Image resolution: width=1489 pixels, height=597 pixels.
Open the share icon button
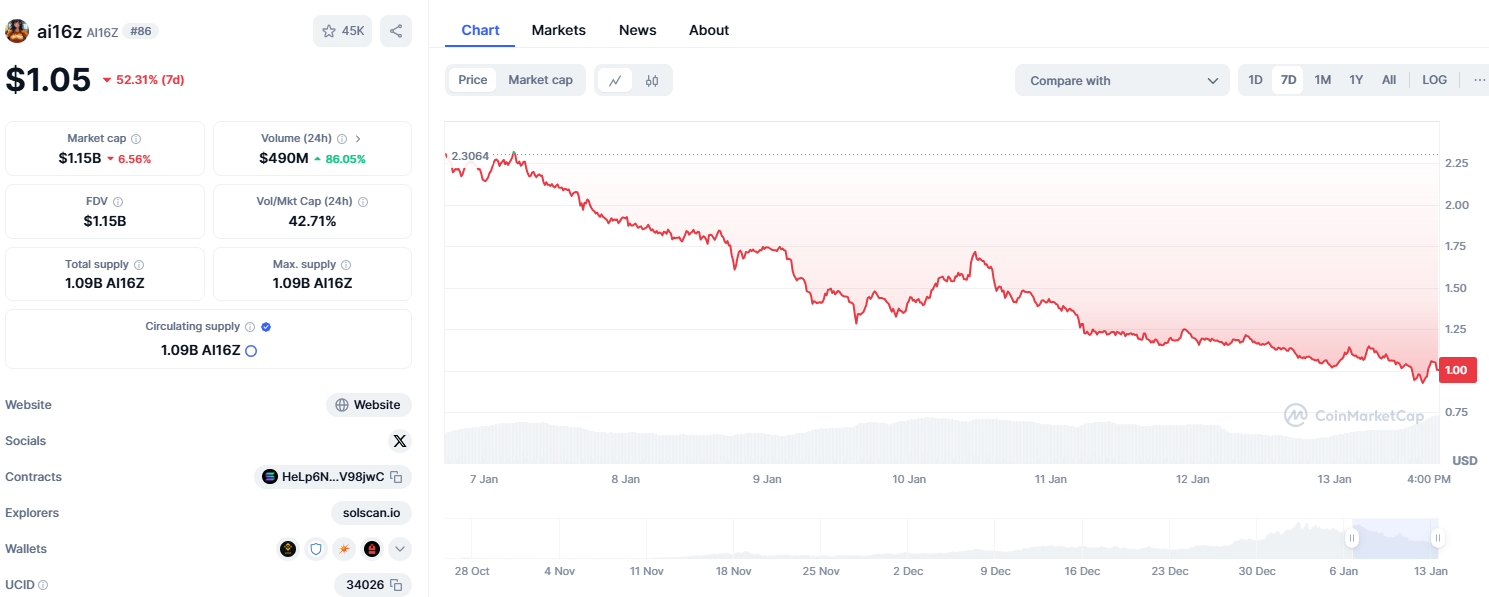pos(396,31)
